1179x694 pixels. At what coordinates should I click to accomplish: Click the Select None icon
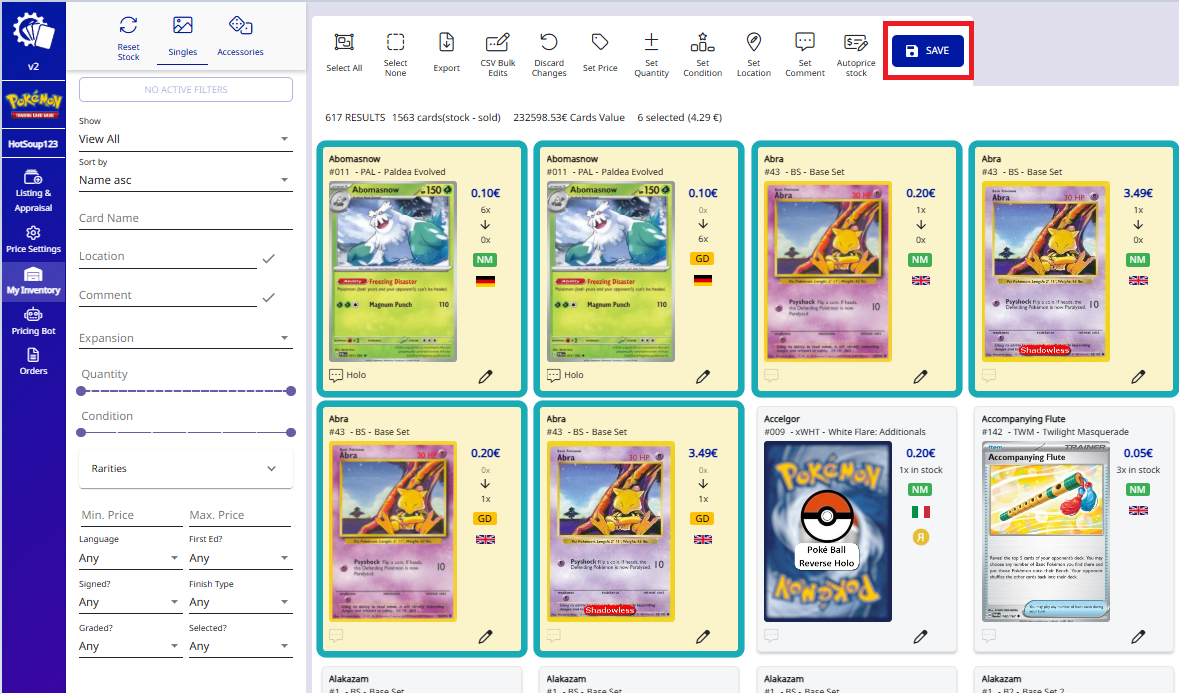[x=396, y=42]
